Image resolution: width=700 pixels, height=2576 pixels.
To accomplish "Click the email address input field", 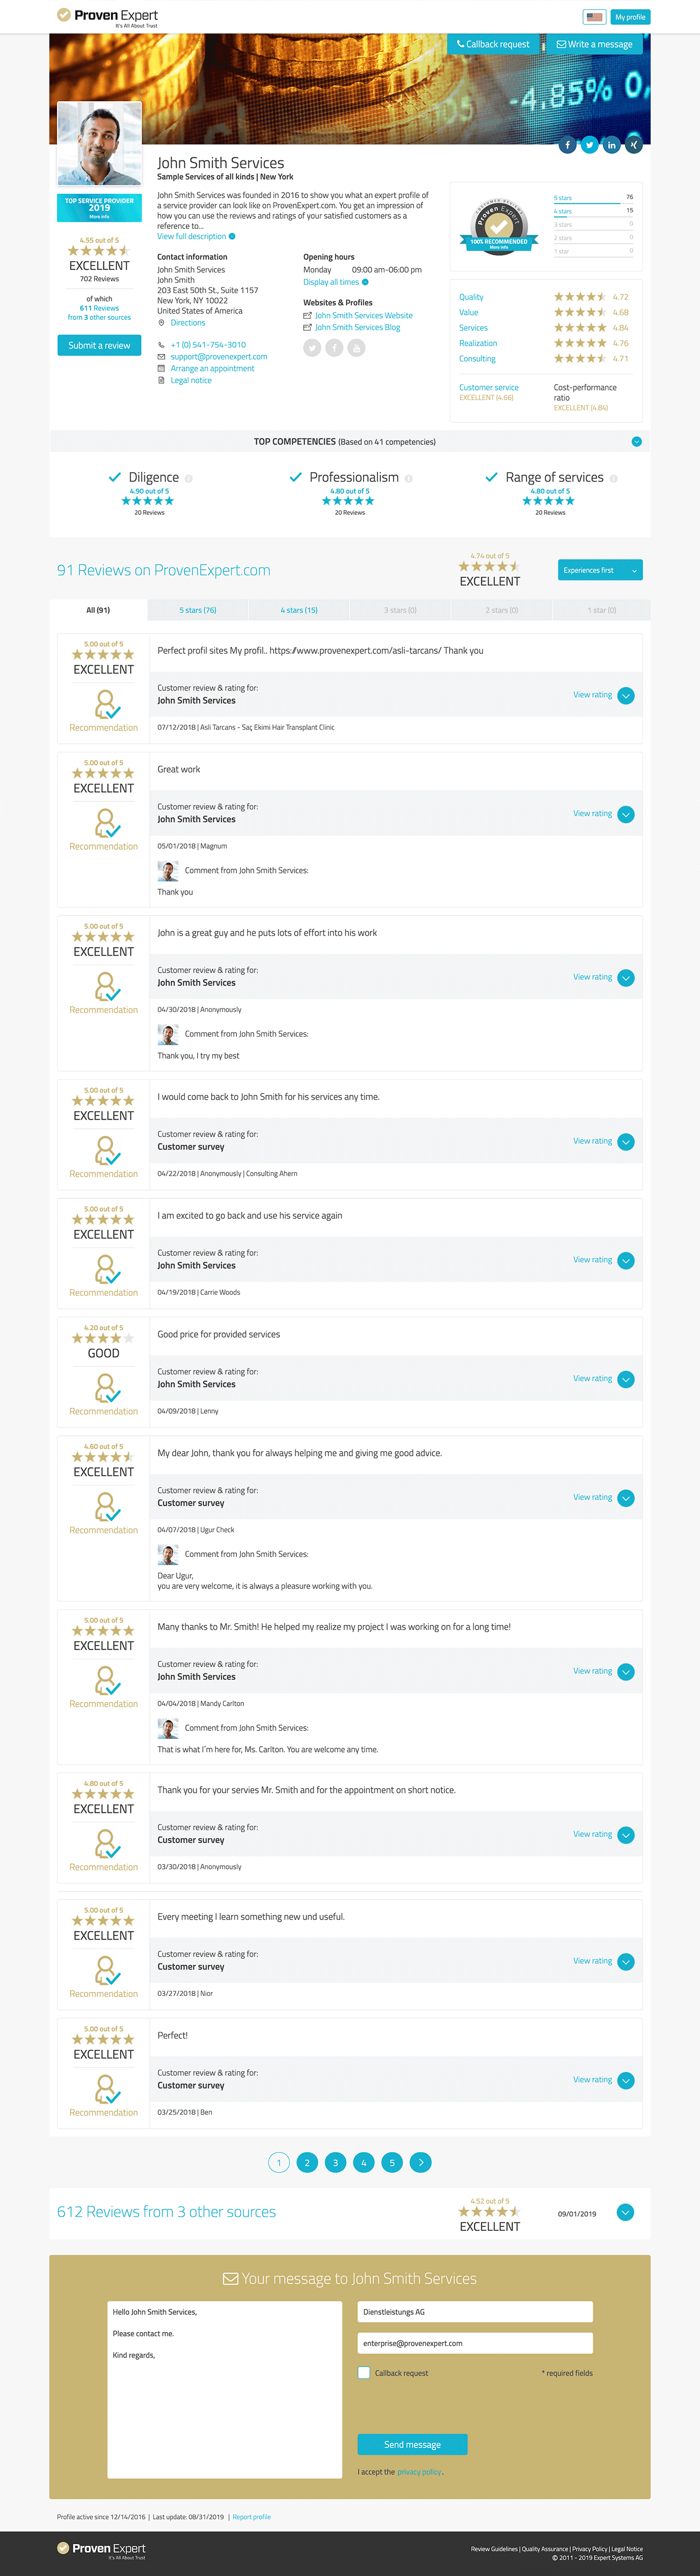I will [x=475, y=2343].
